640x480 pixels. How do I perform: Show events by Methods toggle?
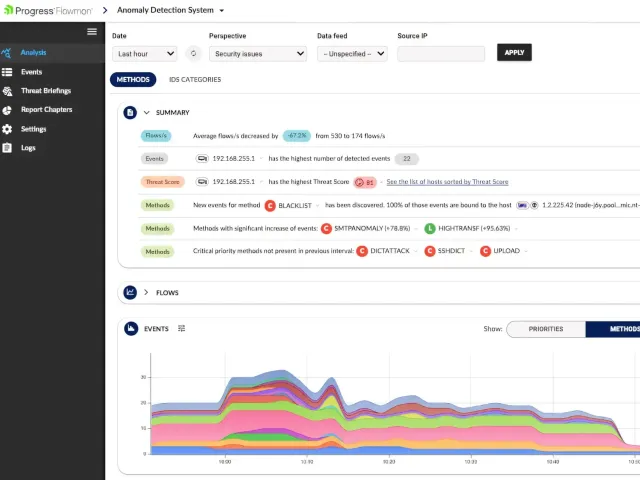[x=613, y=329]
